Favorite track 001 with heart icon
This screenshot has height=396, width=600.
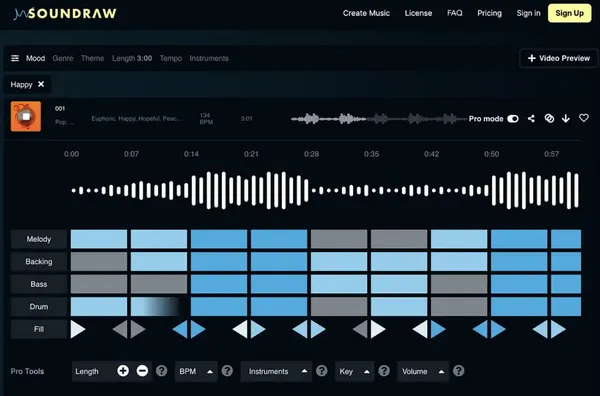pos(584,118)
